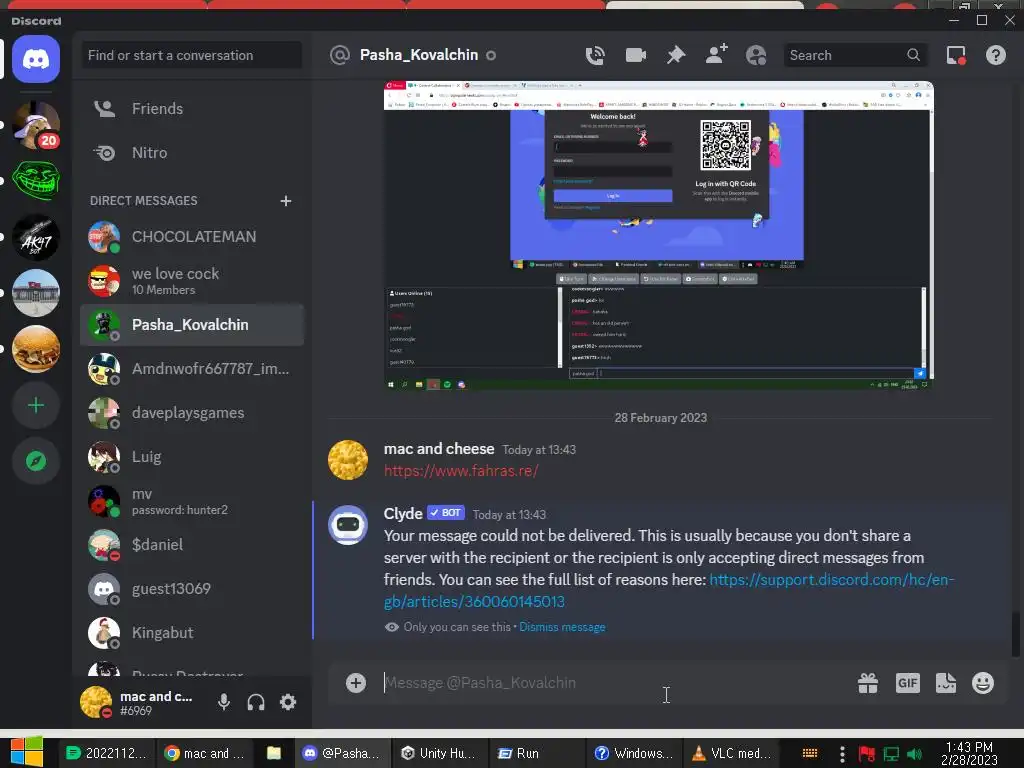Open sticker picker
The width and height of the screenshot is (1024, 768).
(946, 683)
